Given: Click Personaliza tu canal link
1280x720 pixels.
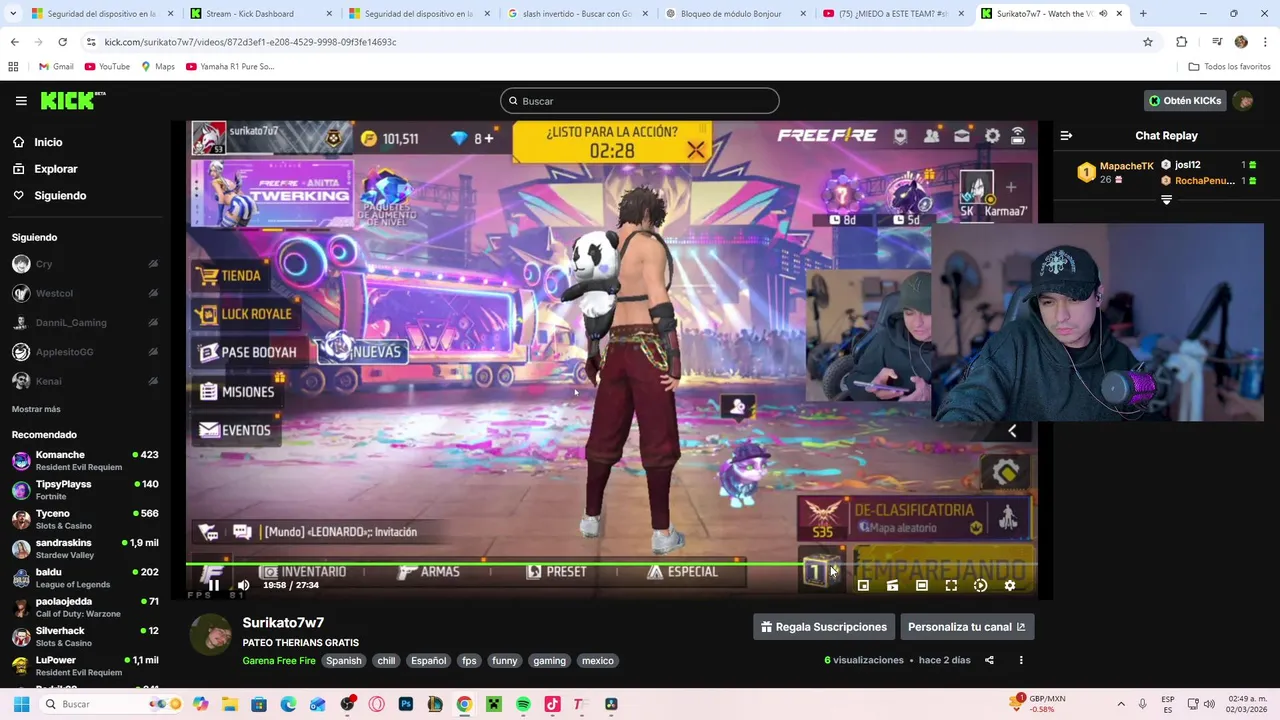Looking at the screenshot, I should click(x=966, y=627).
